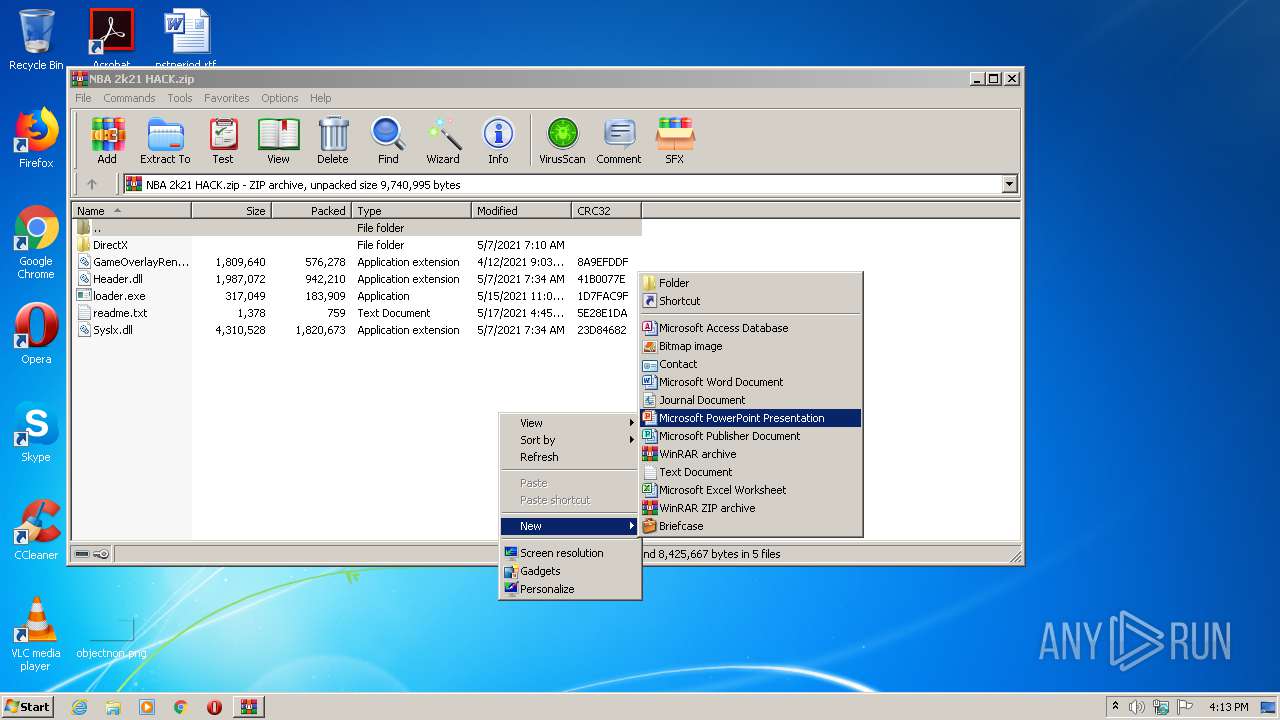The height and width of the screenshot is (720, 1280).
Task: Sort by the Size column header
Action: pyautogui.click(x=231, y=211)
